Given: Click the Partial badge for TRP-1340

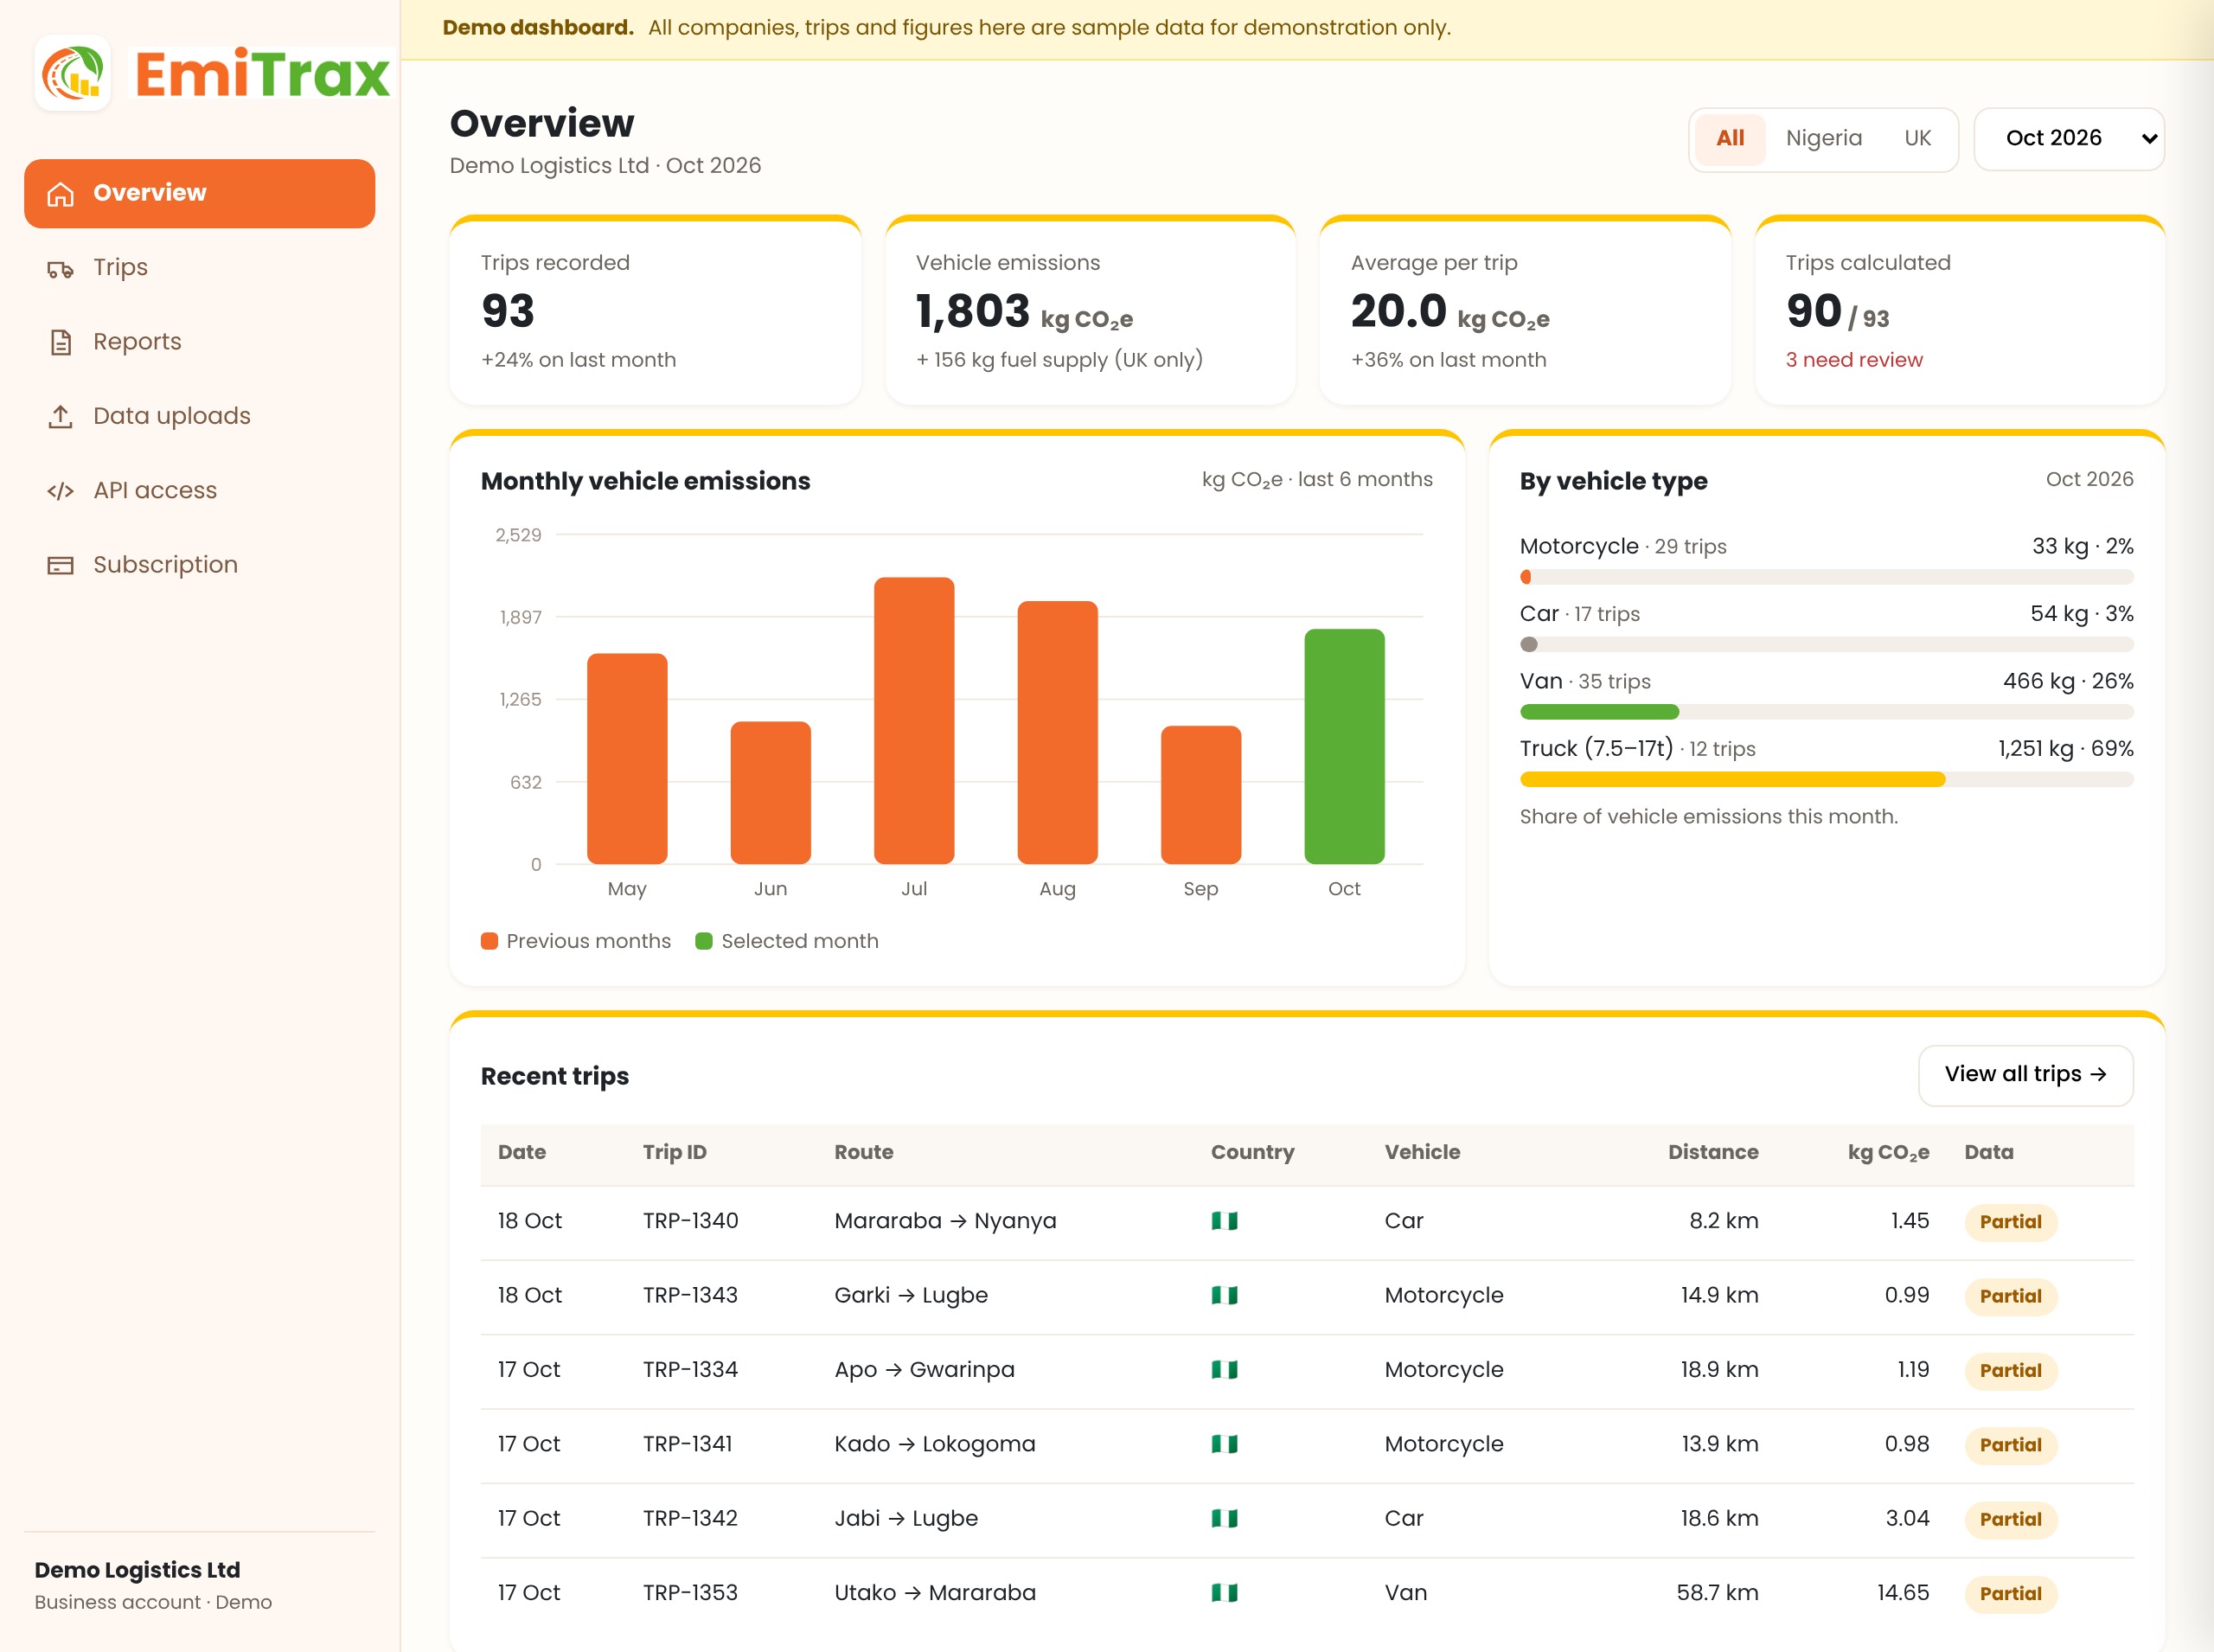Looking at the screenshot, I should (2010, 1222).
